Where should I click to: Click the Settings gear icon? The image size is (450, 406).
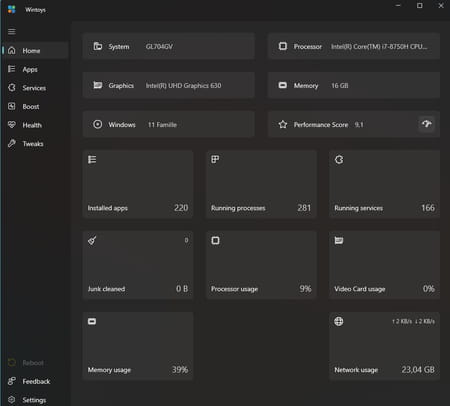click(x=12, y=399)
